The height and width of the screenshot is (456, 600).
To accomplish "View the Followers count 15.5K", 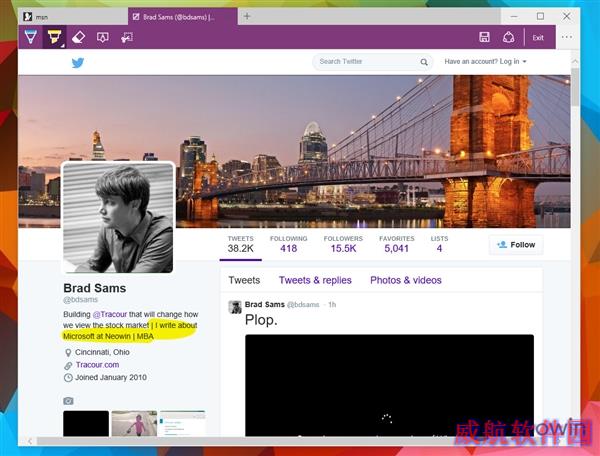I will pyautogui.click(x=343, y=244).
